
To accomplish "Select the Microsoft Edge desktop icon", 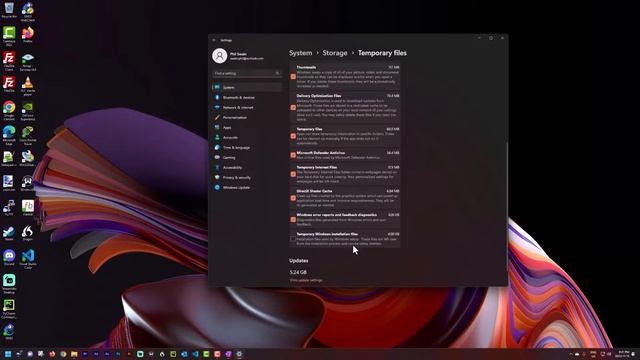I will point(9,135).
